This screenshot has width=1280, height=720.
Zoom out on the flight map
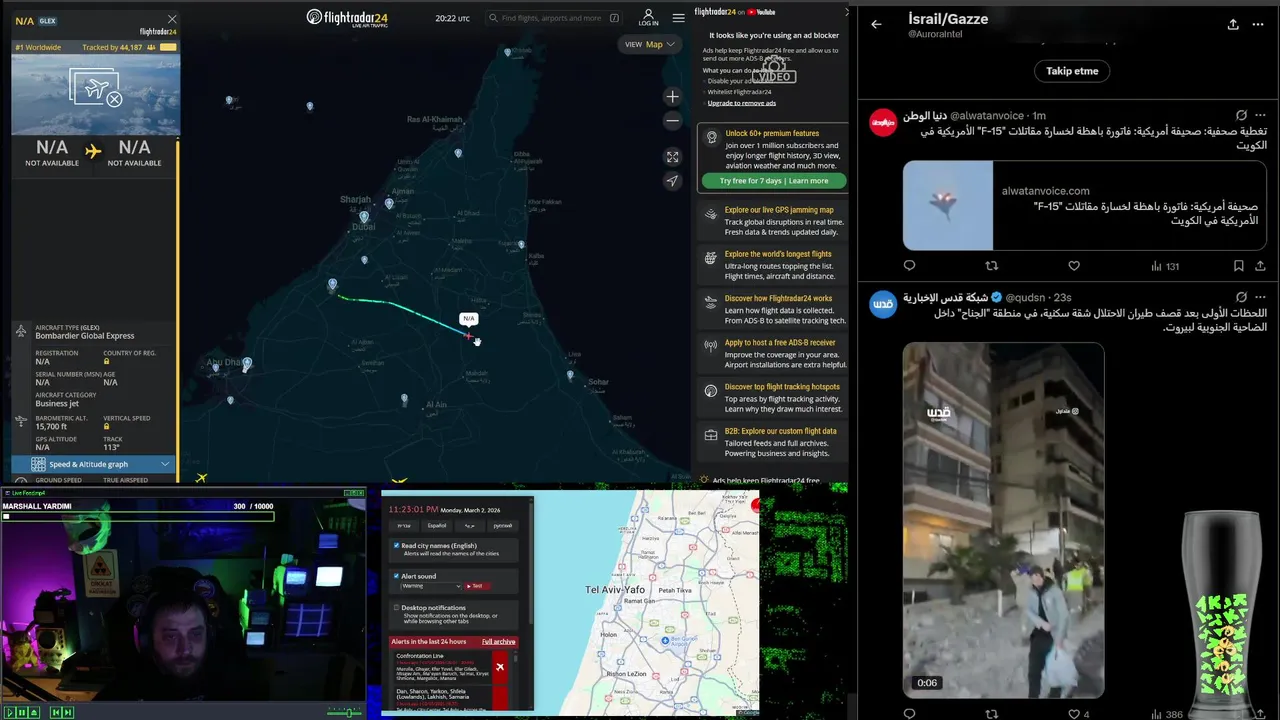(672, 120)
